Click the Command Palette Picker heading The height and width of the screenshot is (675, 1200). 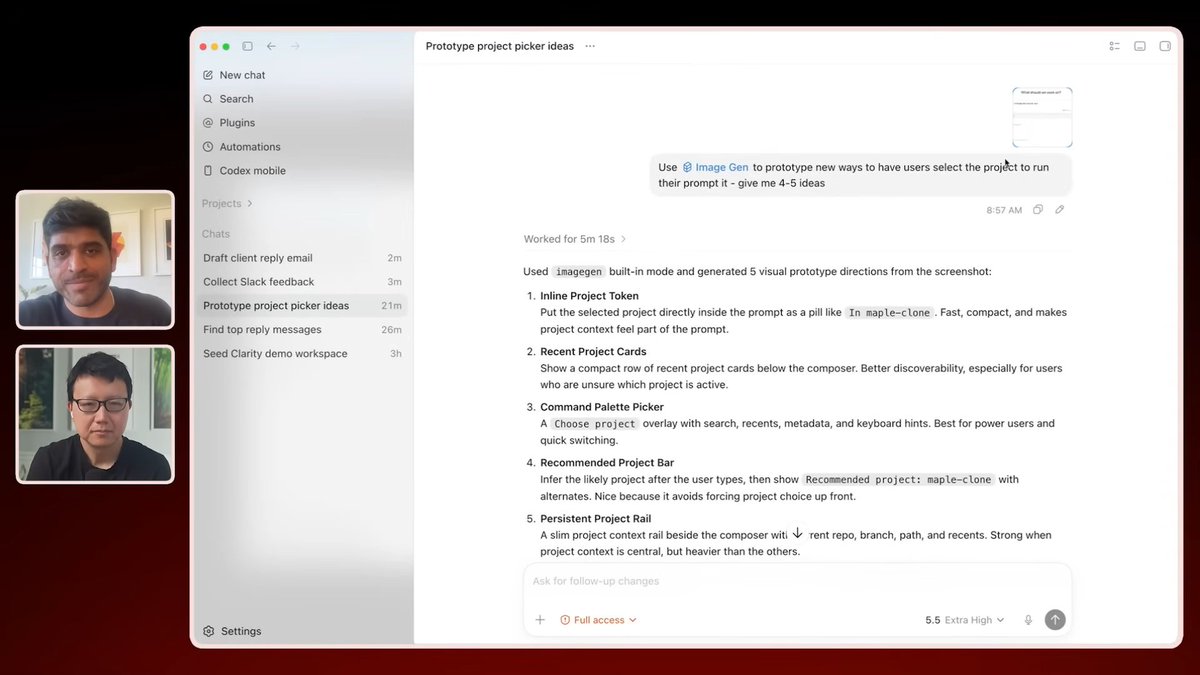tap(602, 407)
